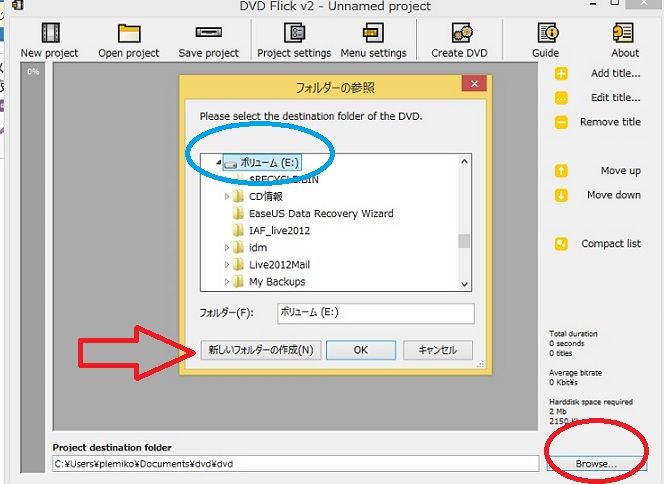This screenshot has width=664, height=484.
Task: Click the folder tree scroll down arrow
Action: click(x=465, y=284)
